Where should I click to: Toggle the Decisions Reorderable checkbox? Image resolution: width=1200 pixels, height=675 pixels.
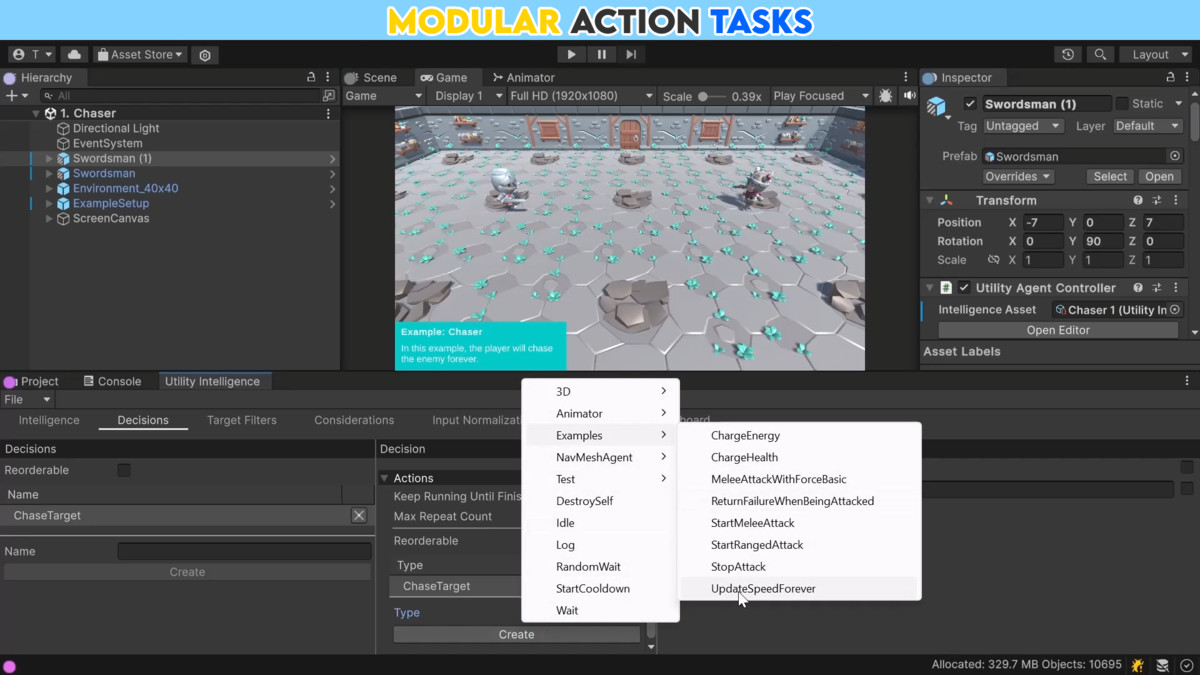coord(124,470)
